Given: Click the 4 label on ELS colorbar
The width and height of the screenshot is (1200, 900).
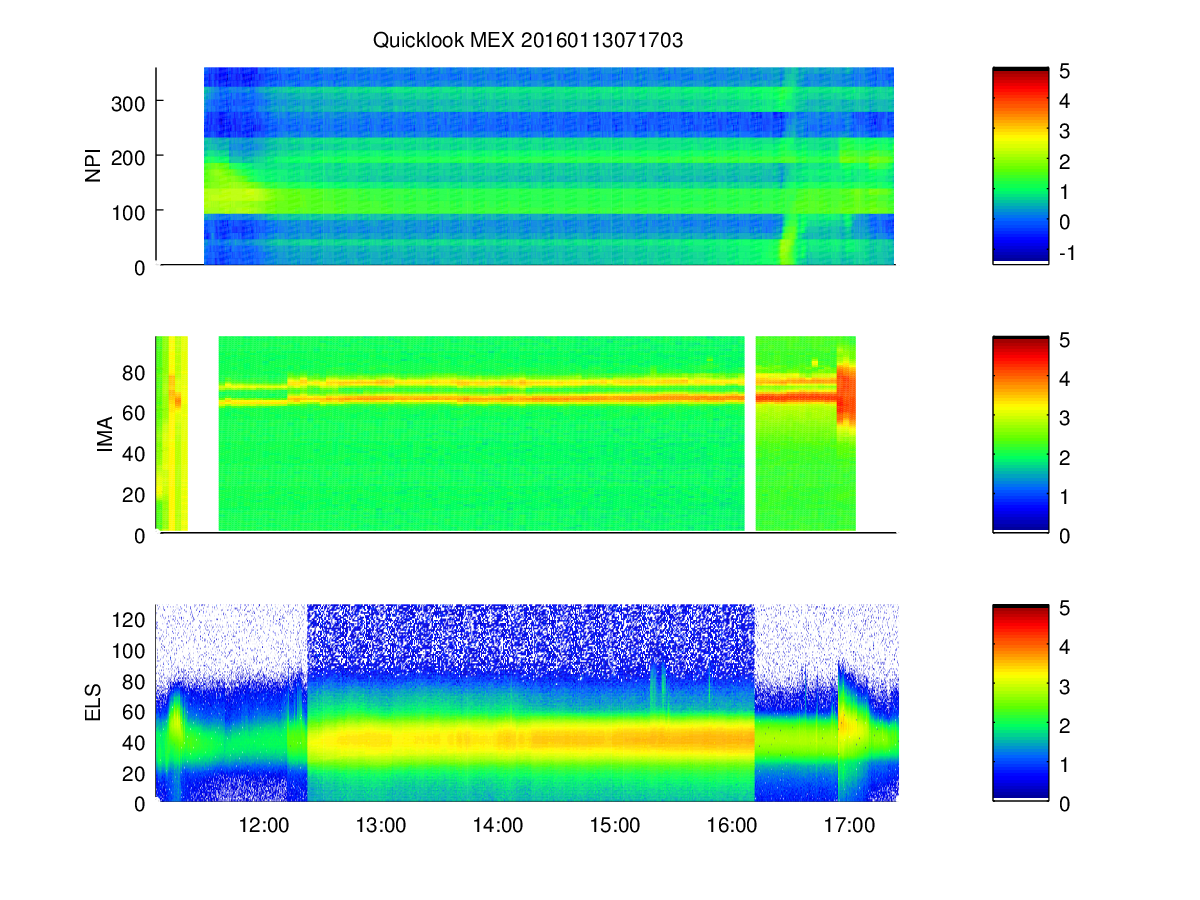Looking at the screenshot, I should 1065,647.
